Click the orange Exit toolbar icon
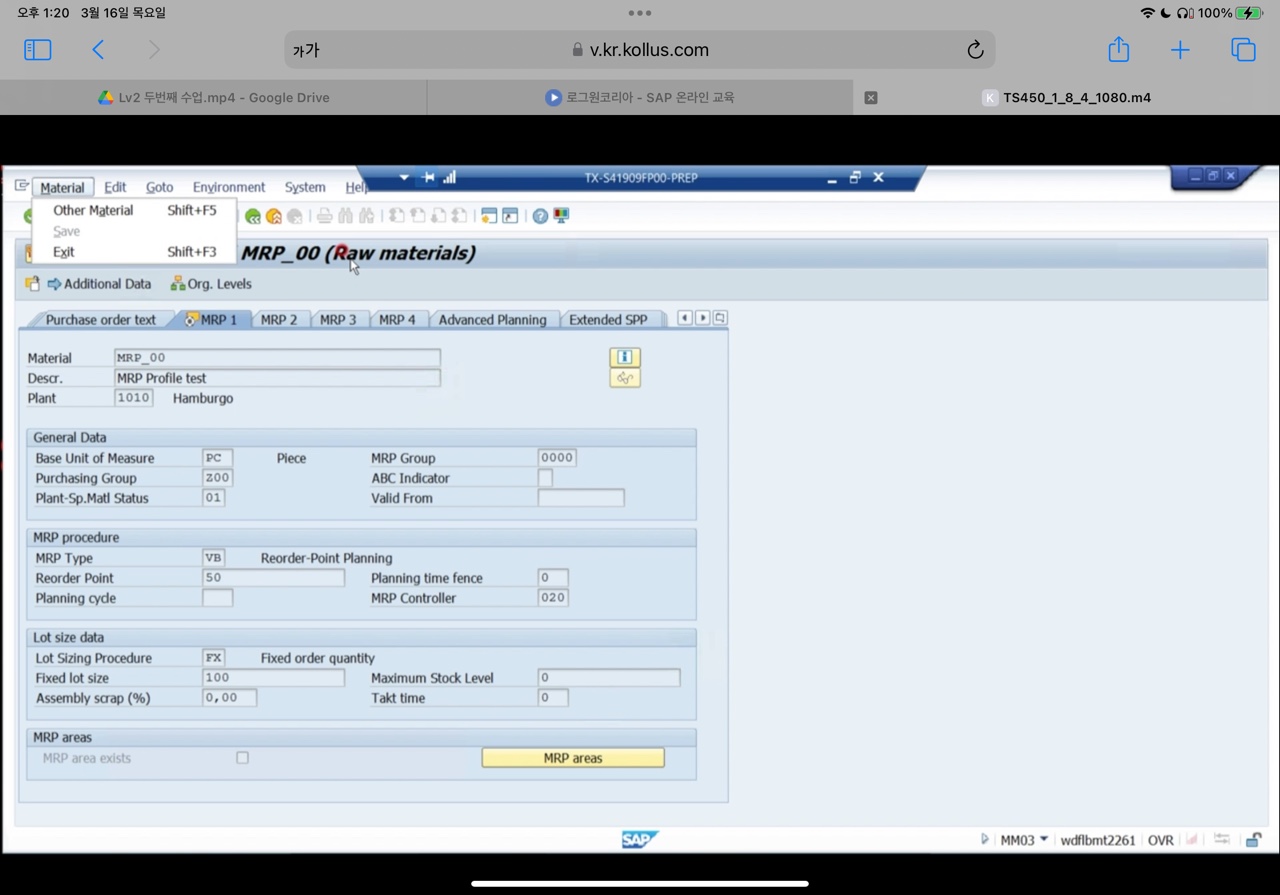This screenshot has width=1280, height=895. [274, 216]
